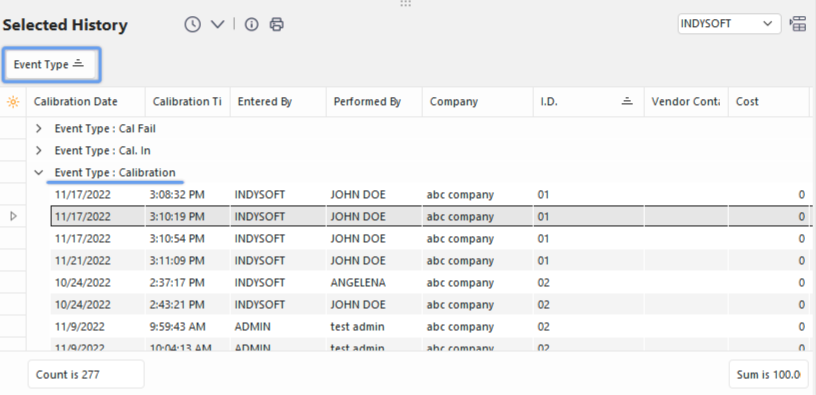Screen dimensions: 816x395
Task: Click the Performed By column header
Action: coord(375,102)
